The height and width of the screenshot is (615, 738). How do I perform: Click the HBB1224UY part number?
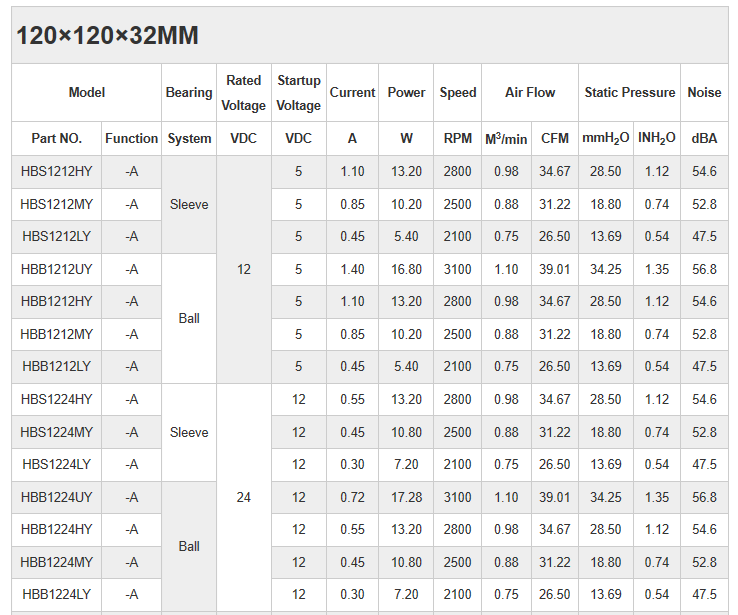click(x=56, y=497)
